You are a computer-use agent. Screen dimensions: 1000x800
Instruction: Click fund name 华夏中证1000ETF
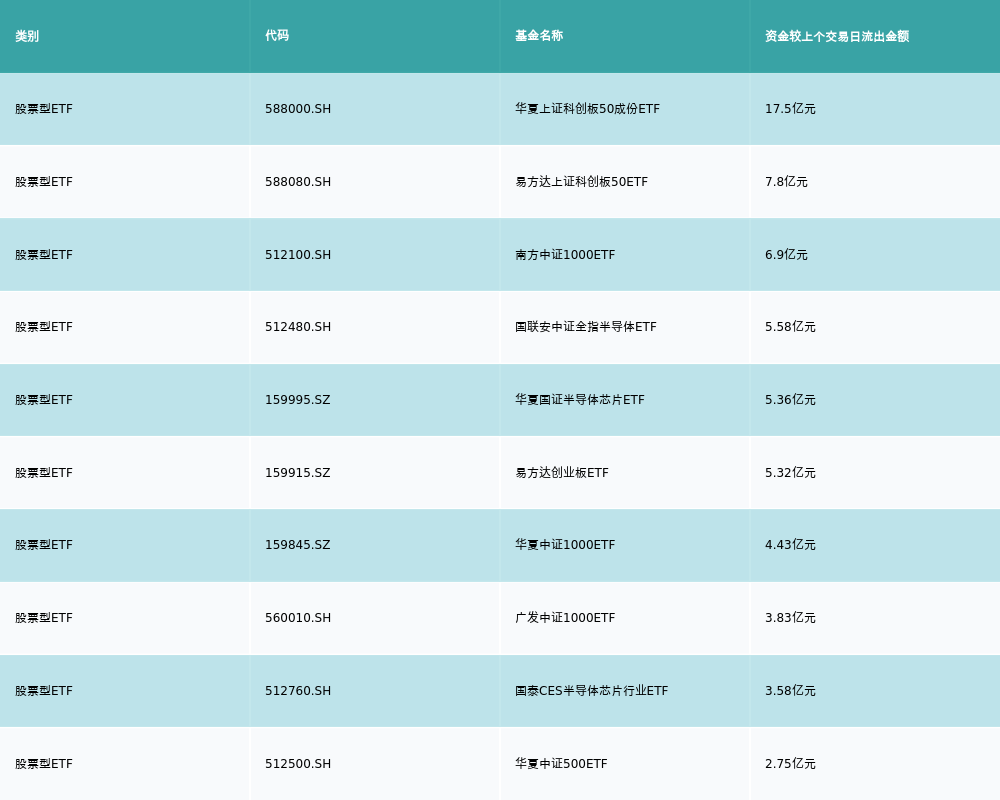pos(565,545)
